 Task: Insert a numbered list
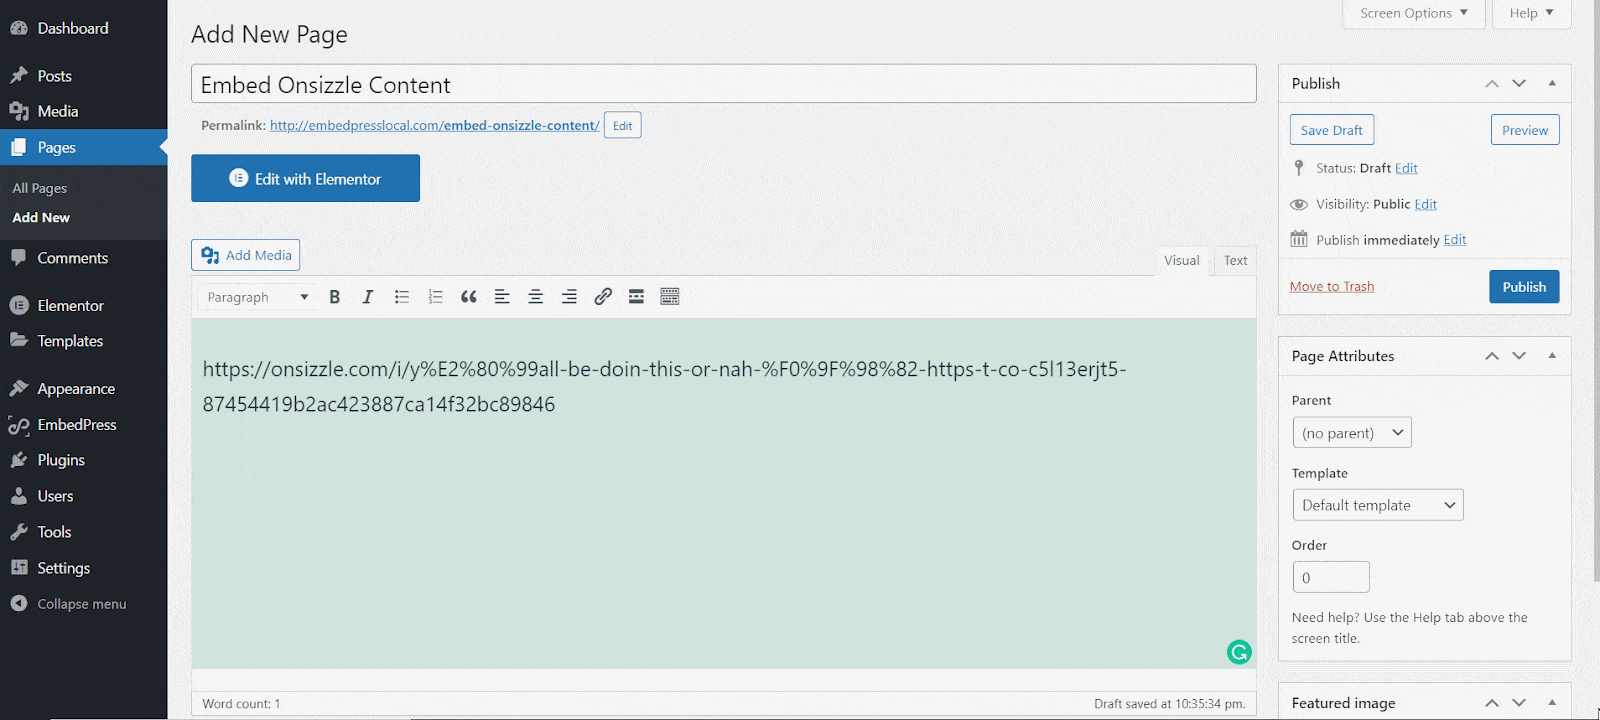pos(435,297)
